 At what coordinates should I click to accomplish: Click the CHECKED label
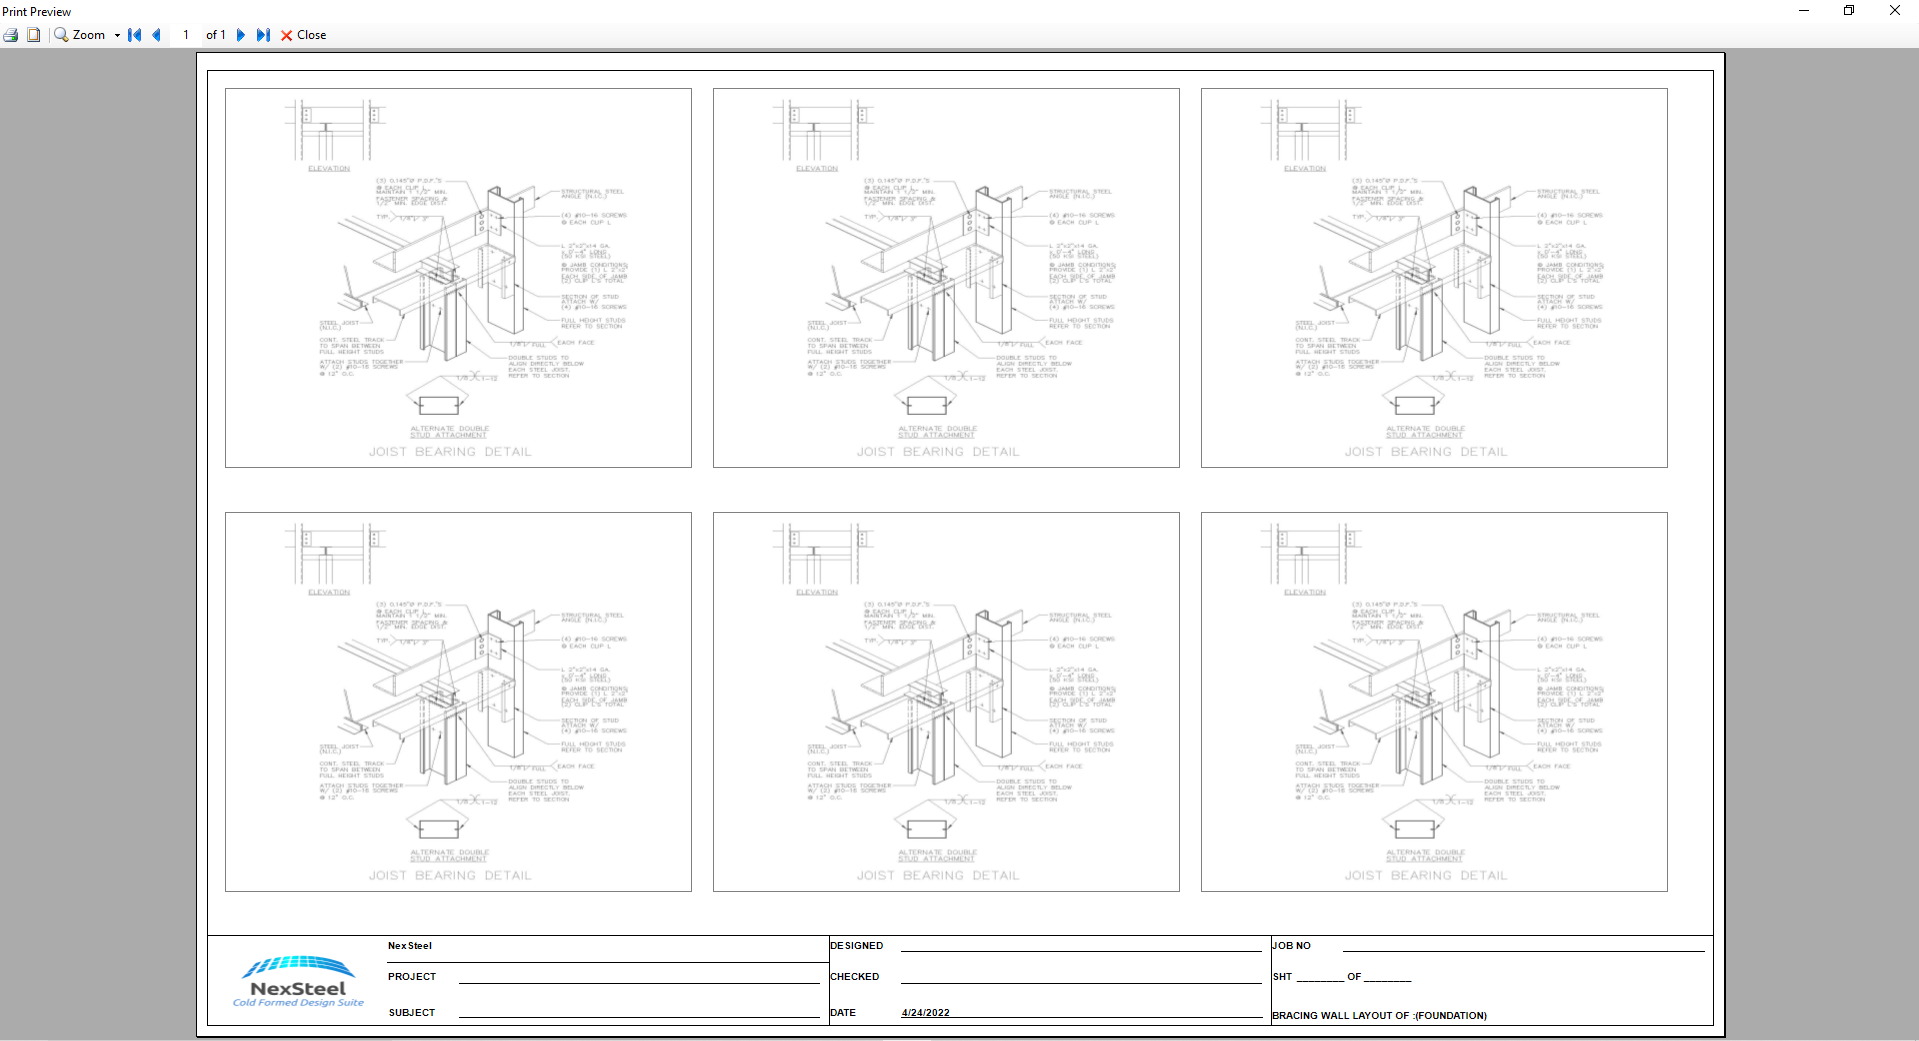coord(855,977)
